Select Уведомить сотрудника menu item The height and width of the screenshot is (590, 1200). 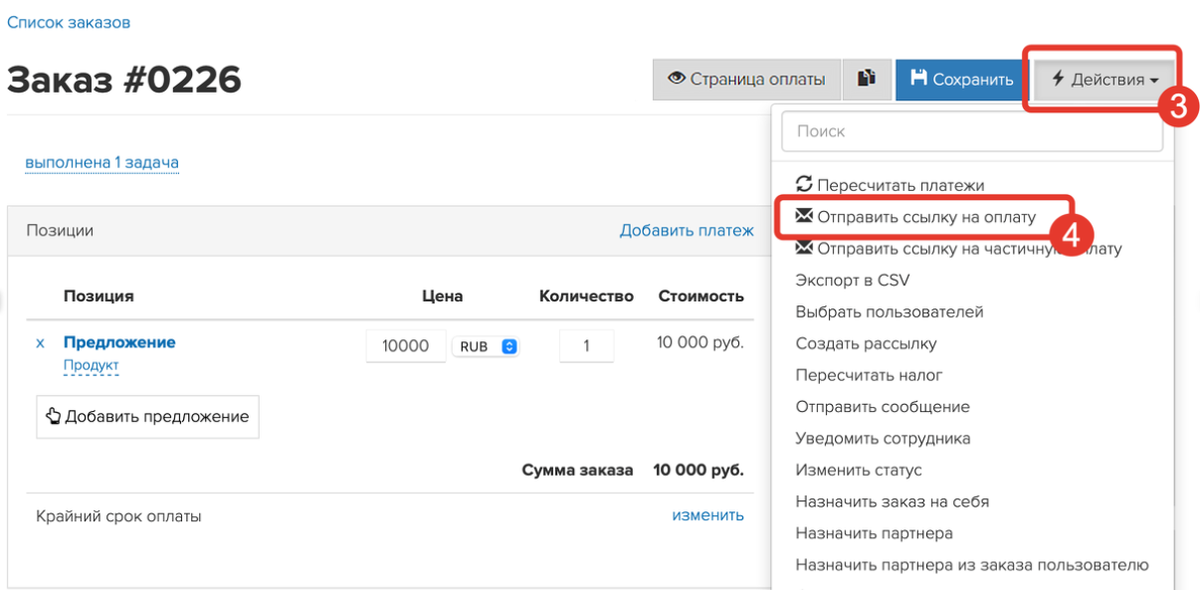(882, 438)
